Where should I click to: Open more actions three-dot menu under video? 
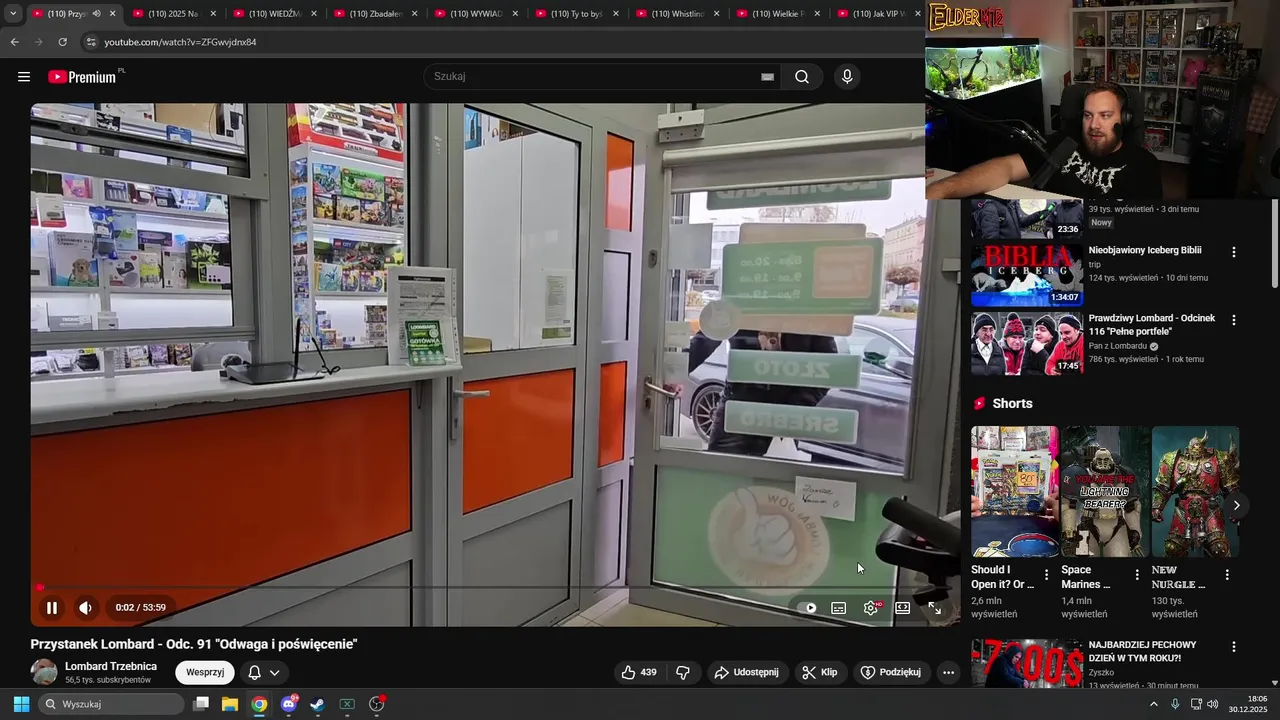948,672
